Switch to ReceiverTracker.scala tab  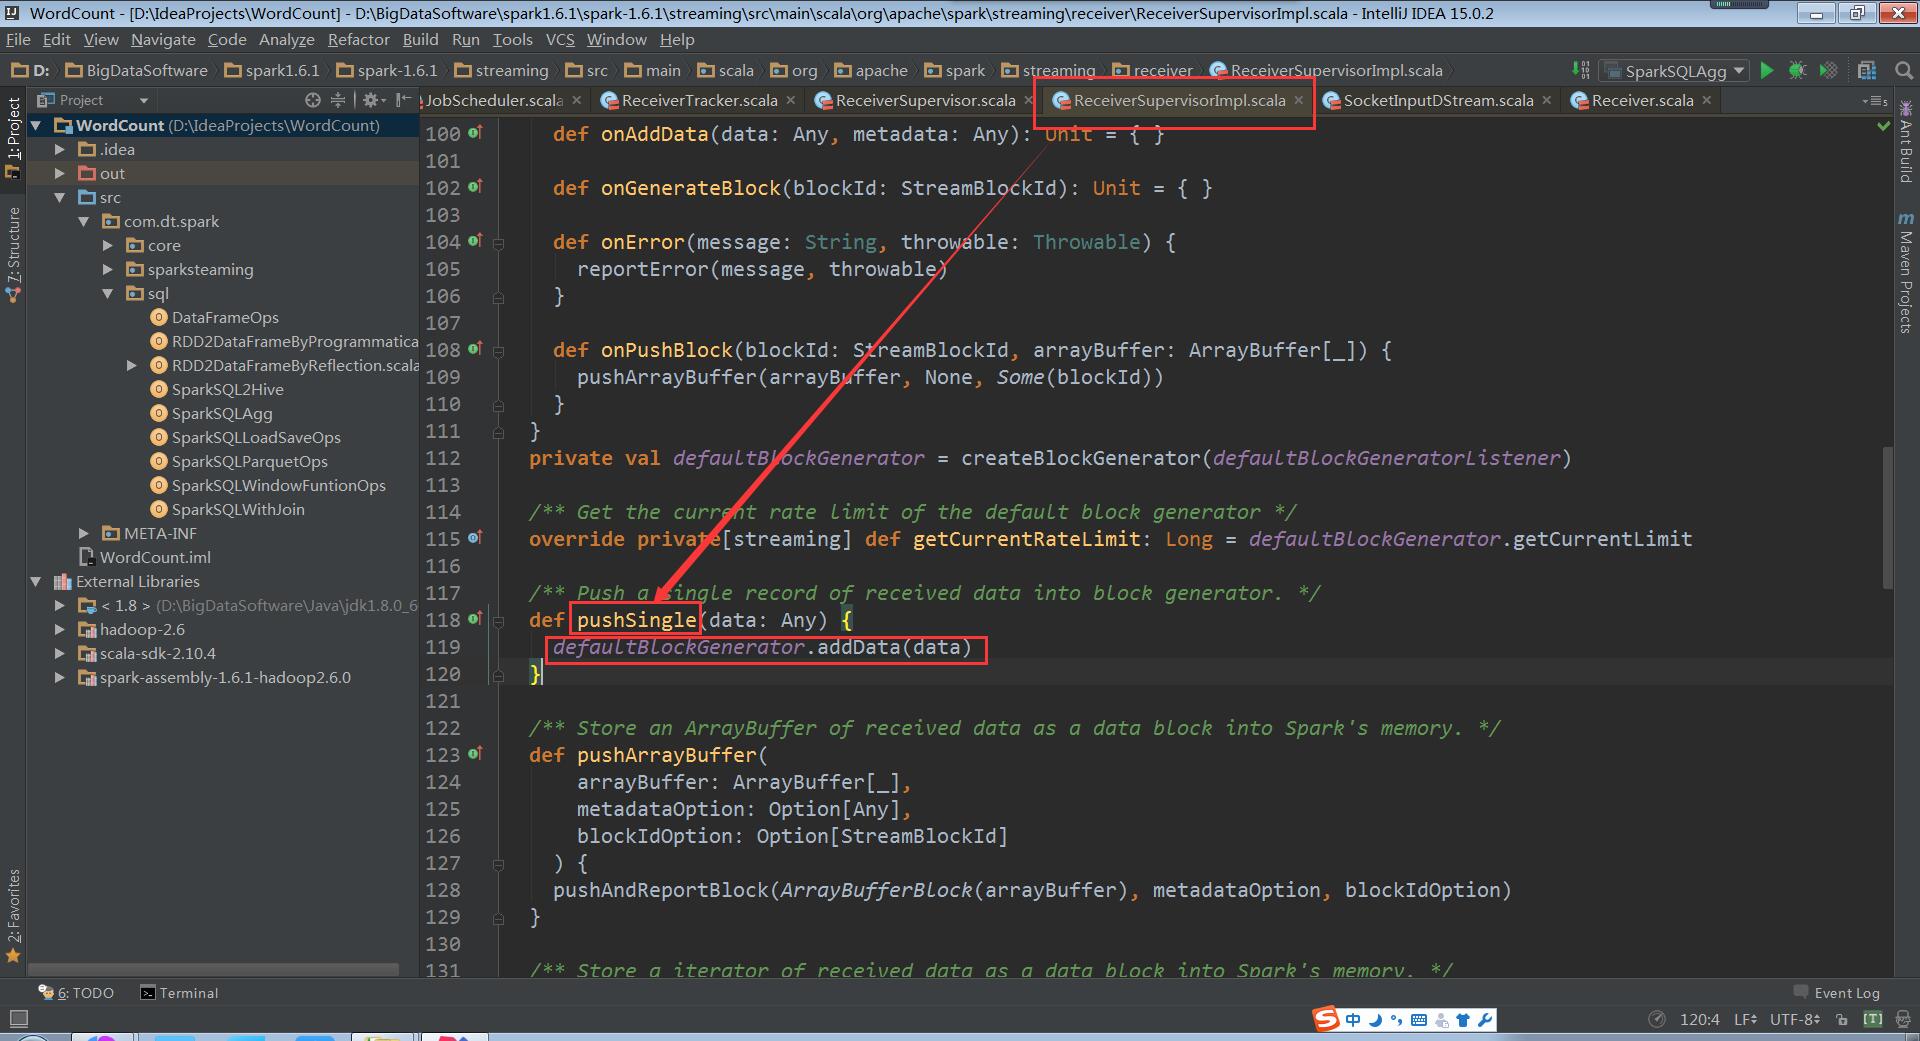[699, 100]
